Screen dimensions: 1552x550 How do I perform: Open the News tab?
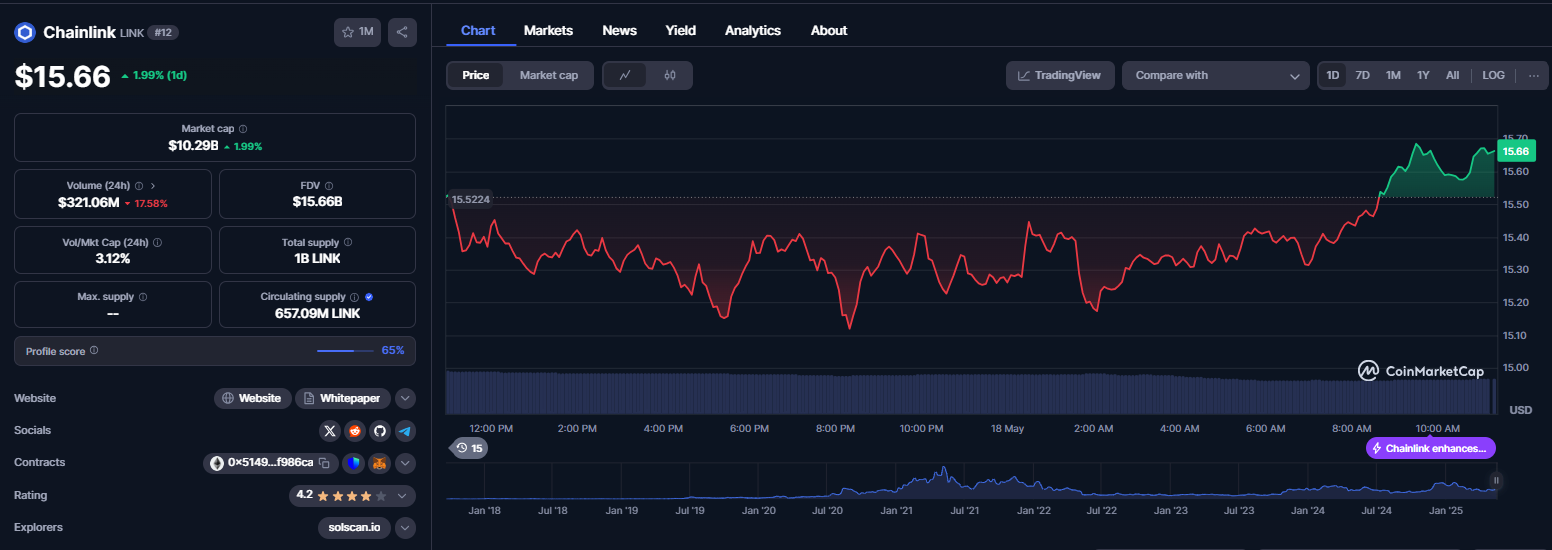pyautogui.click(x=620, y=30)
